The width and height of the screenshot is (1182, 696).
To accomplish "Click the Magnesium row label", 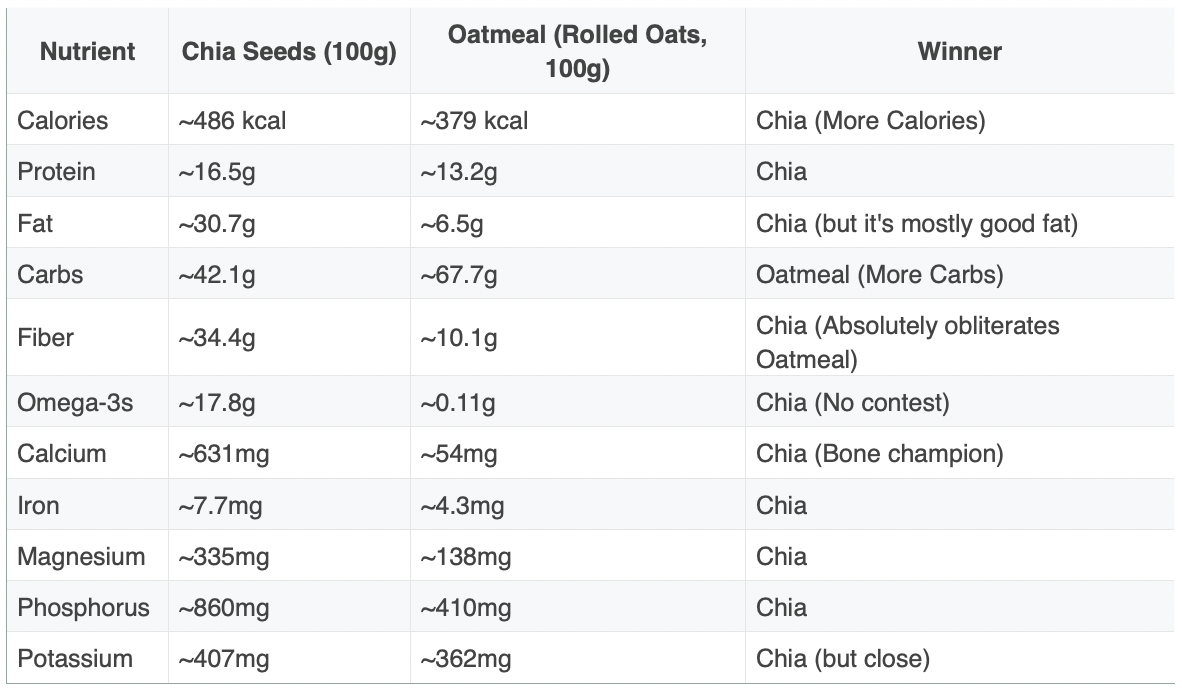I will click(x=81, y=556).
